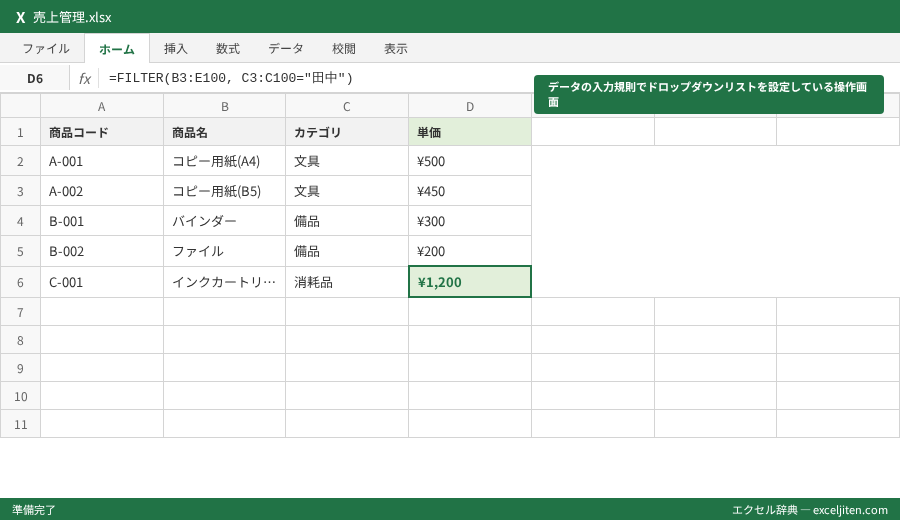Viewport: 900px width, 520px height.
Task: Switch to the ホーム tab
Action: coord(117,49)
